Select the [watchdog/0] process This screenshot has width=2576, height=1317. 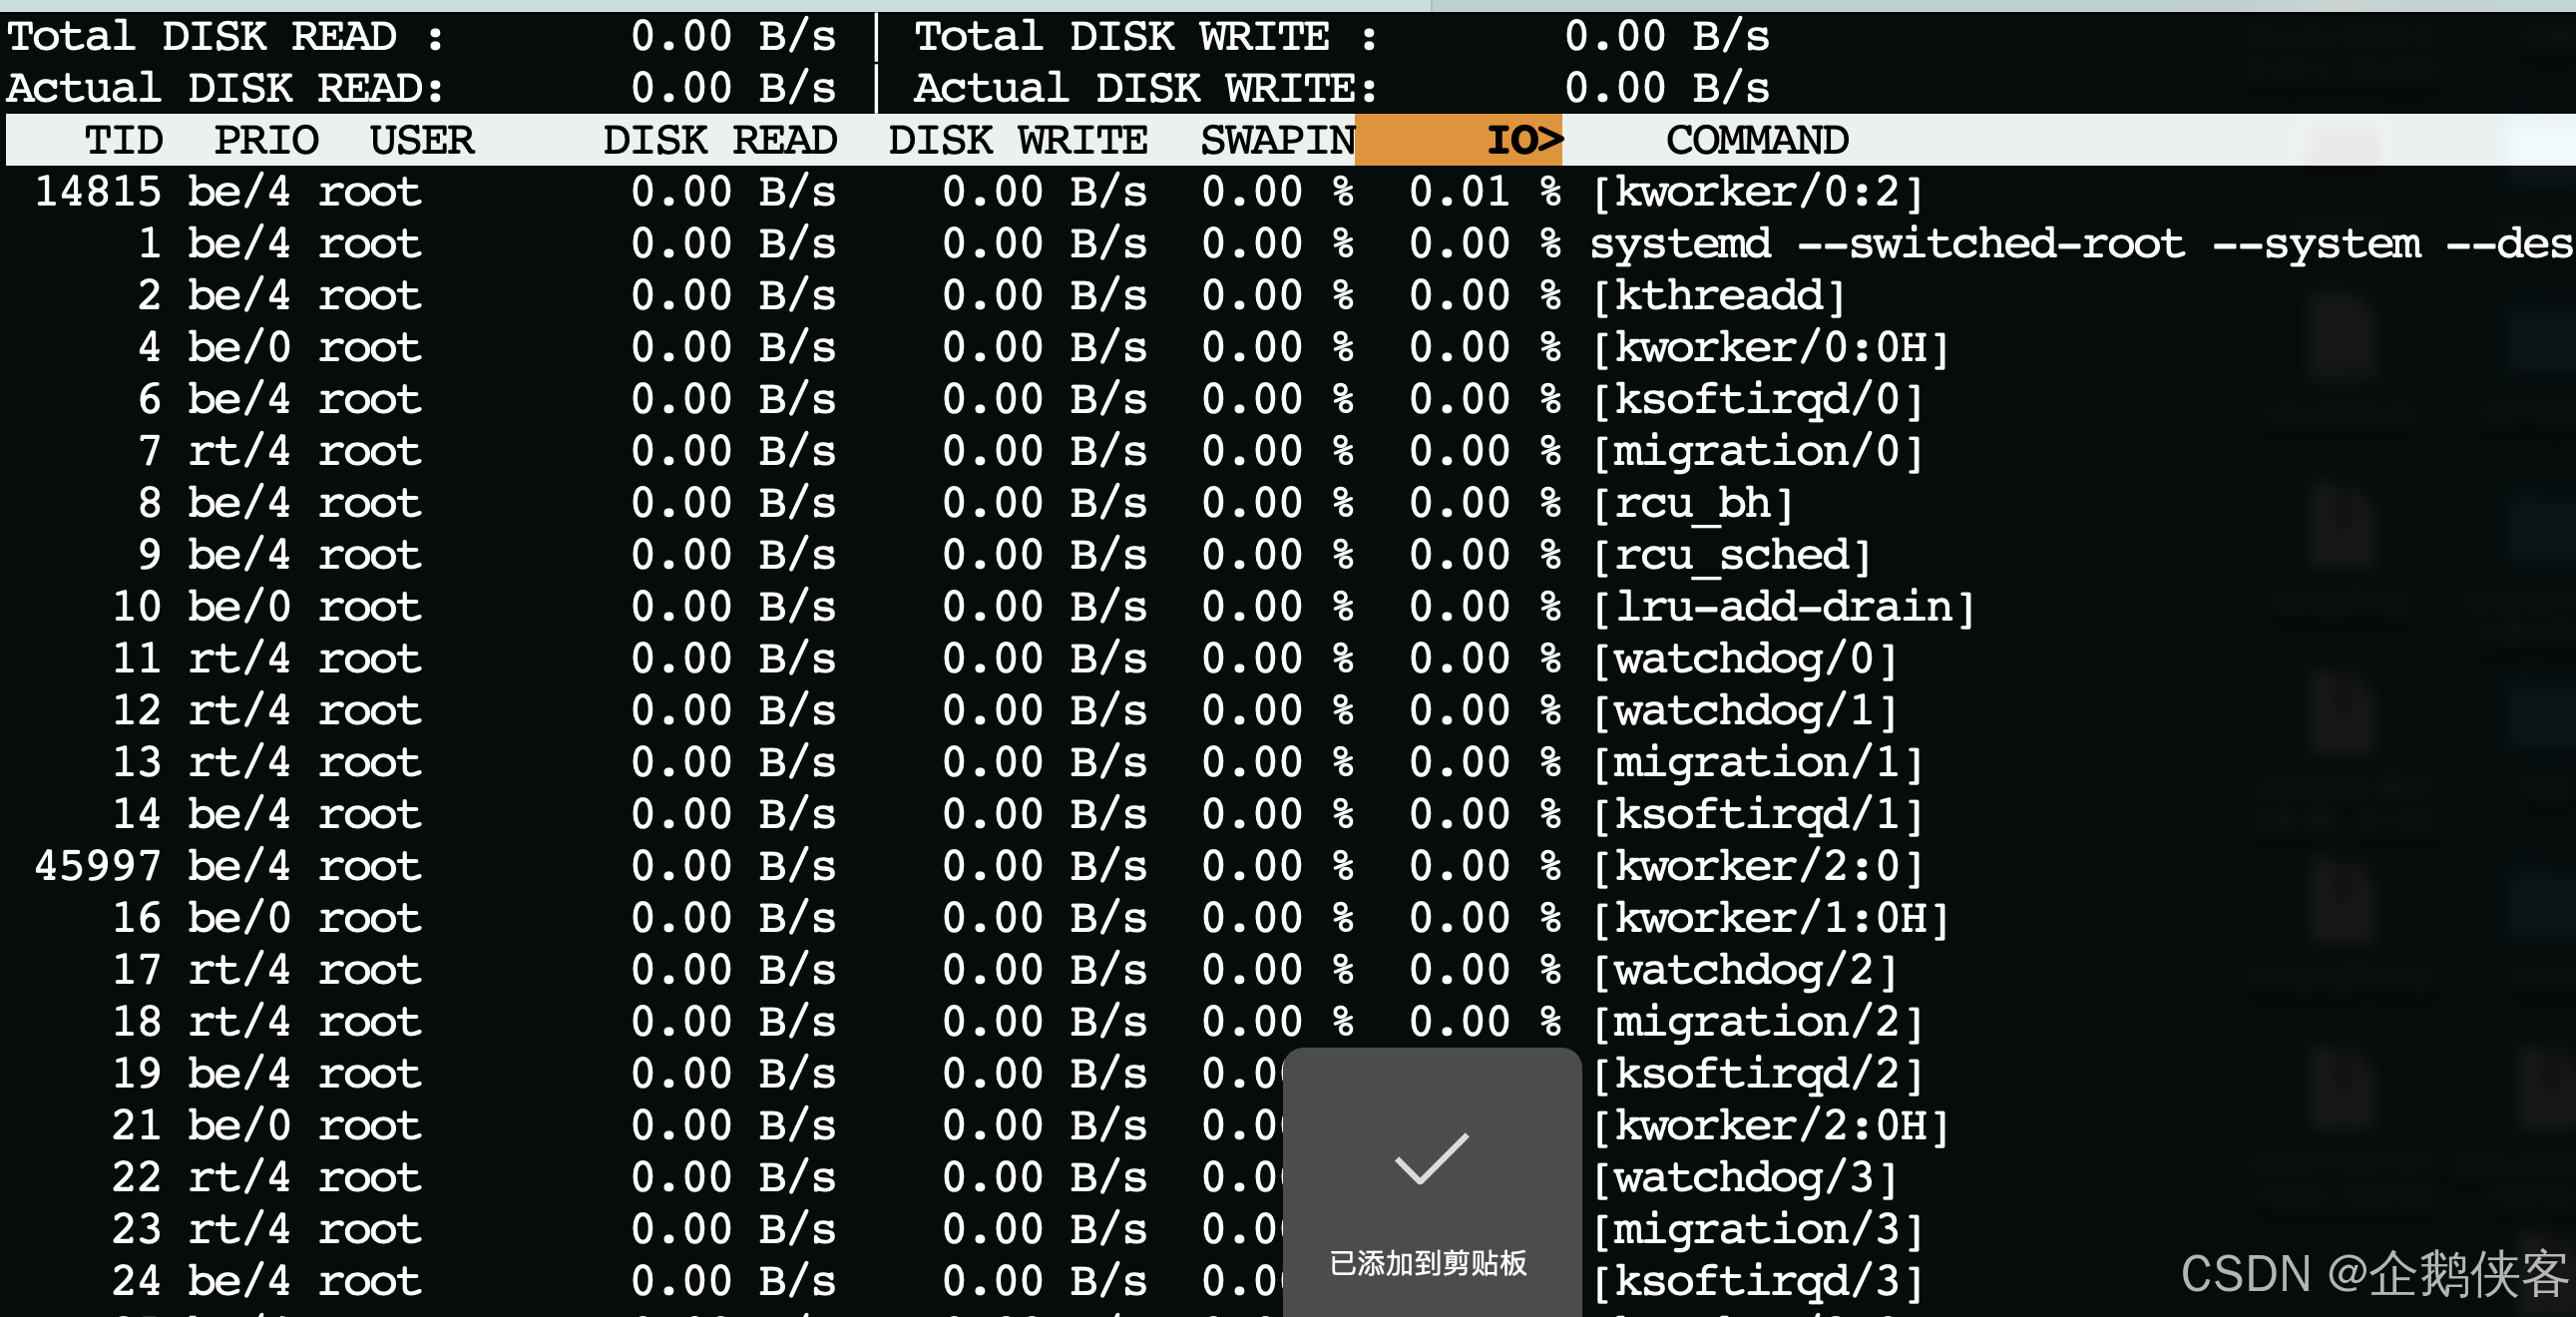coord(1744,659)
